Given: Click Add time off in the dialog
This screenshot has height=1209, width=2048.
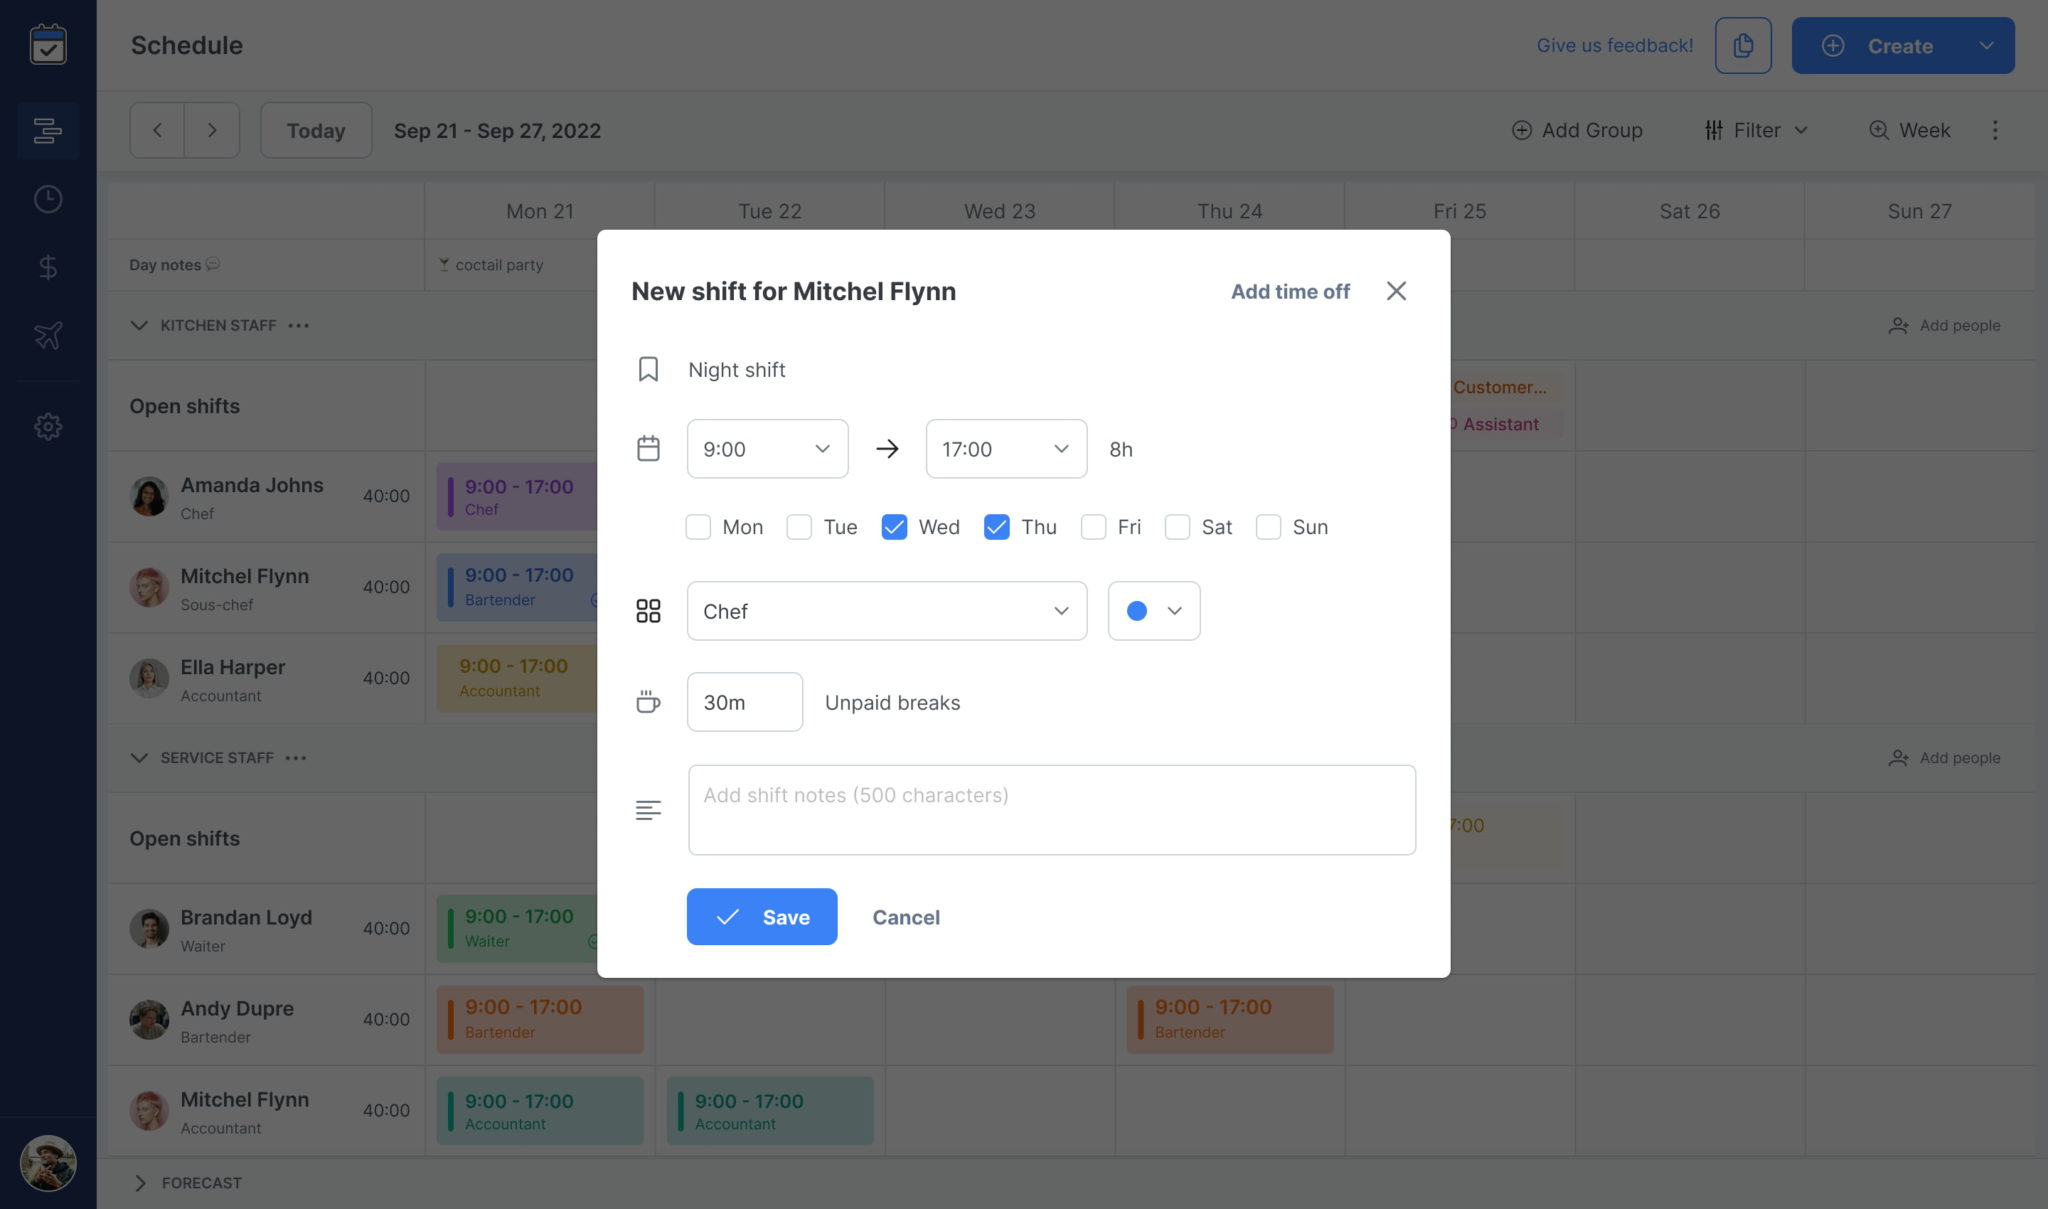Looking at the screenshot, I should pos(1289,291).
